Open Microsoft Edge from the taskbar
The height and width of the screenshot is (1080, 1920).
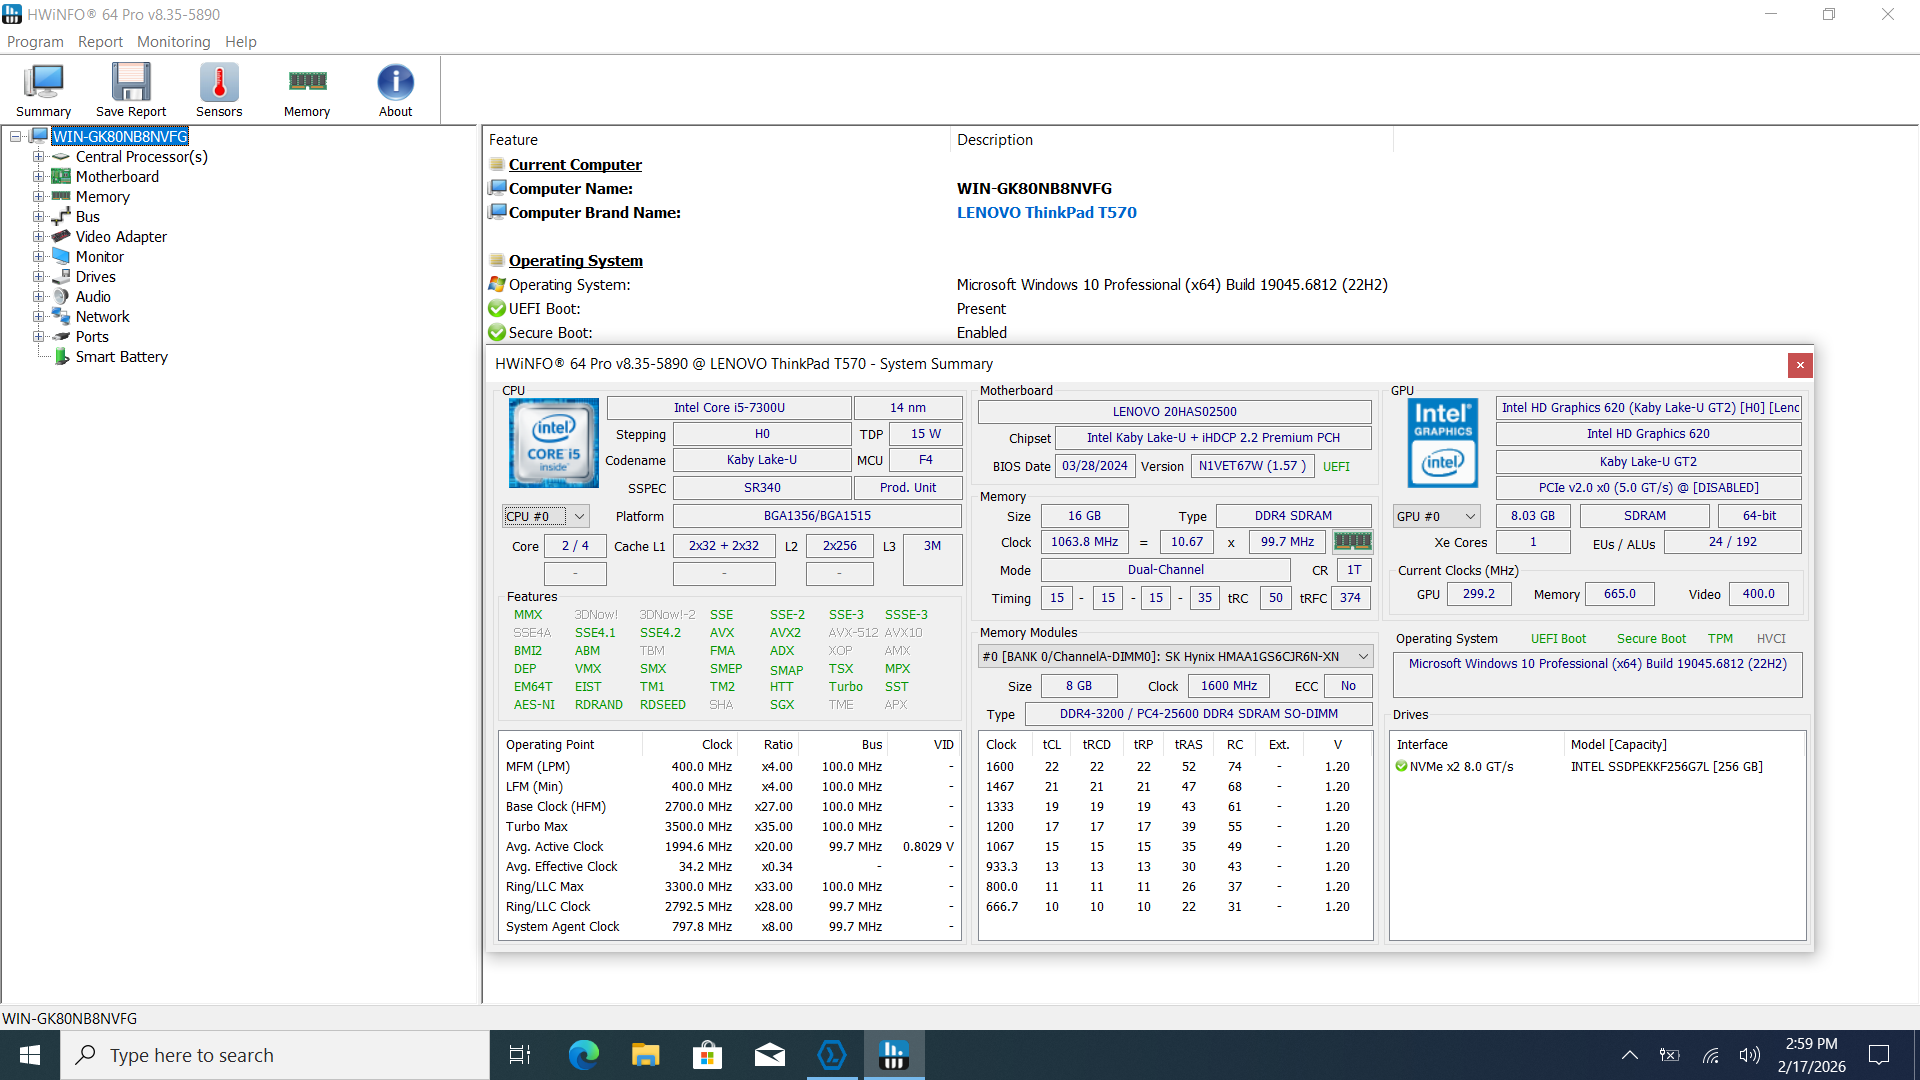tap(583, 1055)
